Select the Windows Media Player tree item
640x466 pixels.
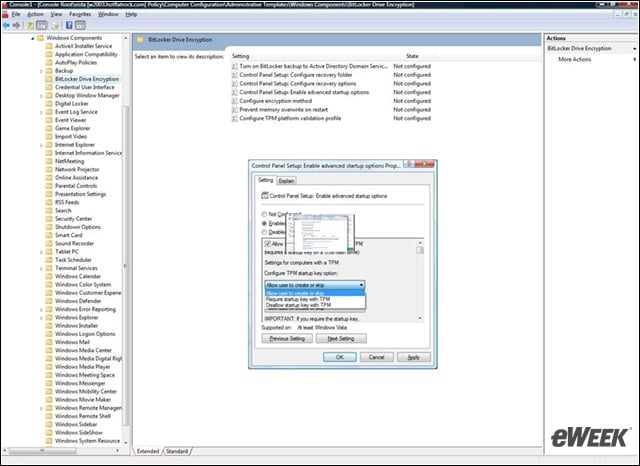(83, 366)
